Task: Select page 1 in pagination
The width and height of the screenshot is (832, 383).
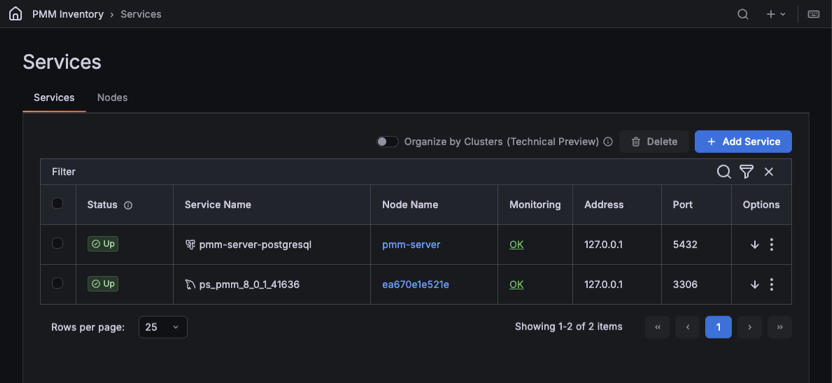Action: pyautogui.click(x=718, y=327)
